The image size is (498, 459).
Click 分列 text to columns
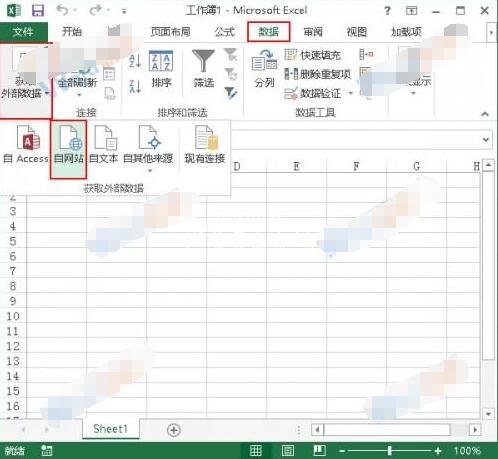point(264,69)
